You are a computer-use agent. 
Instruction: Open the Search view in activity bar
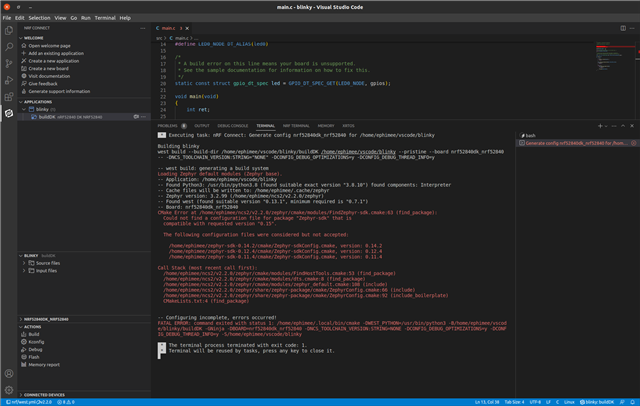9,47
